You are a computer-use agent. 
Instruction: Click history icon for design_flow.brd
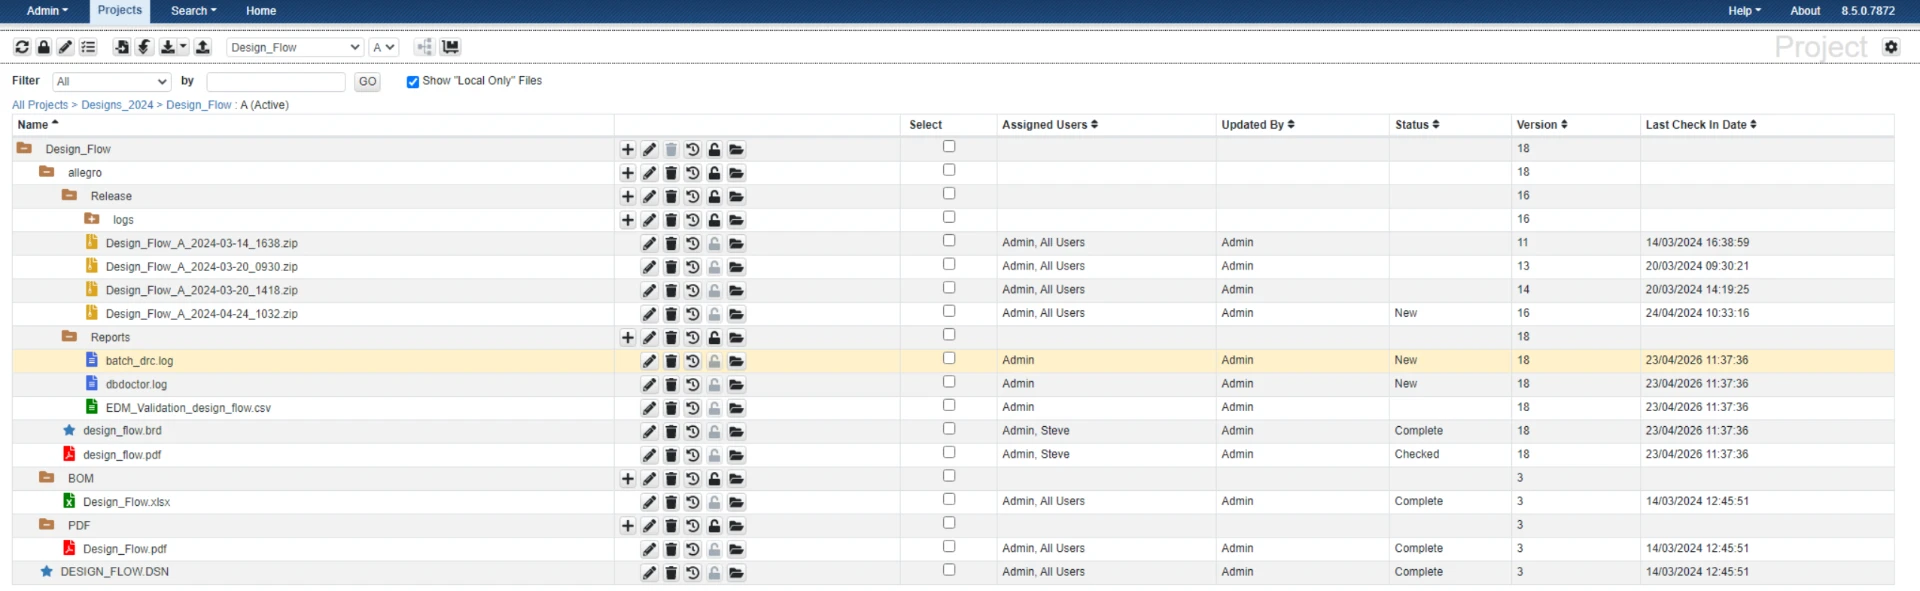coord(693,432)
